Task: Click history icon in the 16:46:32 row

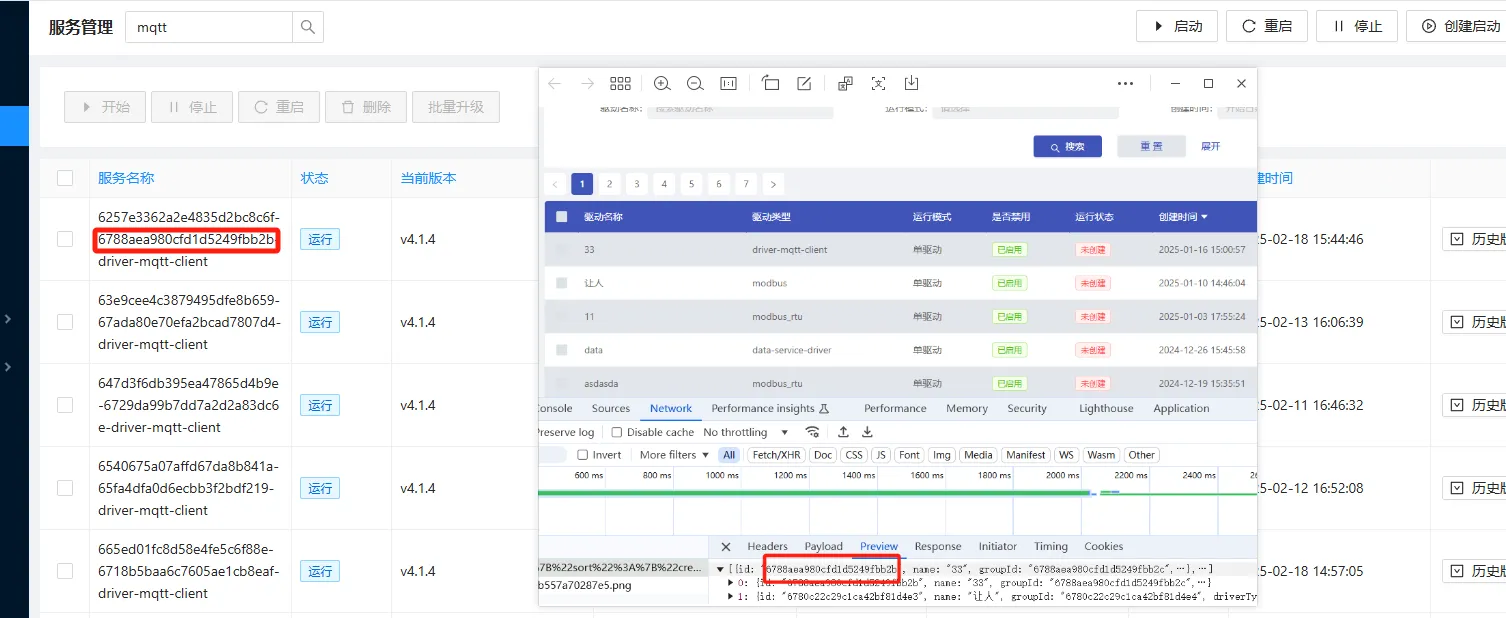Action: click(x=1456, y=405)
